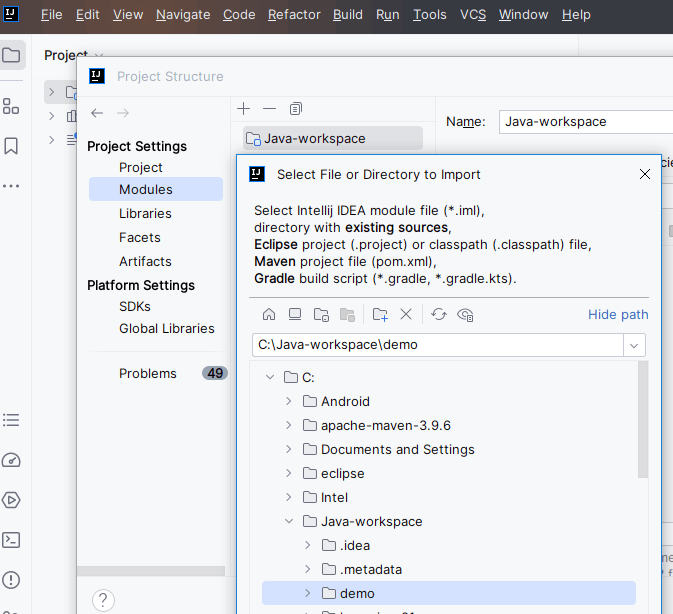Open the Terminal tool window icon
The height and width of the screenshot is (614, 673).
(x=11, y=540)
